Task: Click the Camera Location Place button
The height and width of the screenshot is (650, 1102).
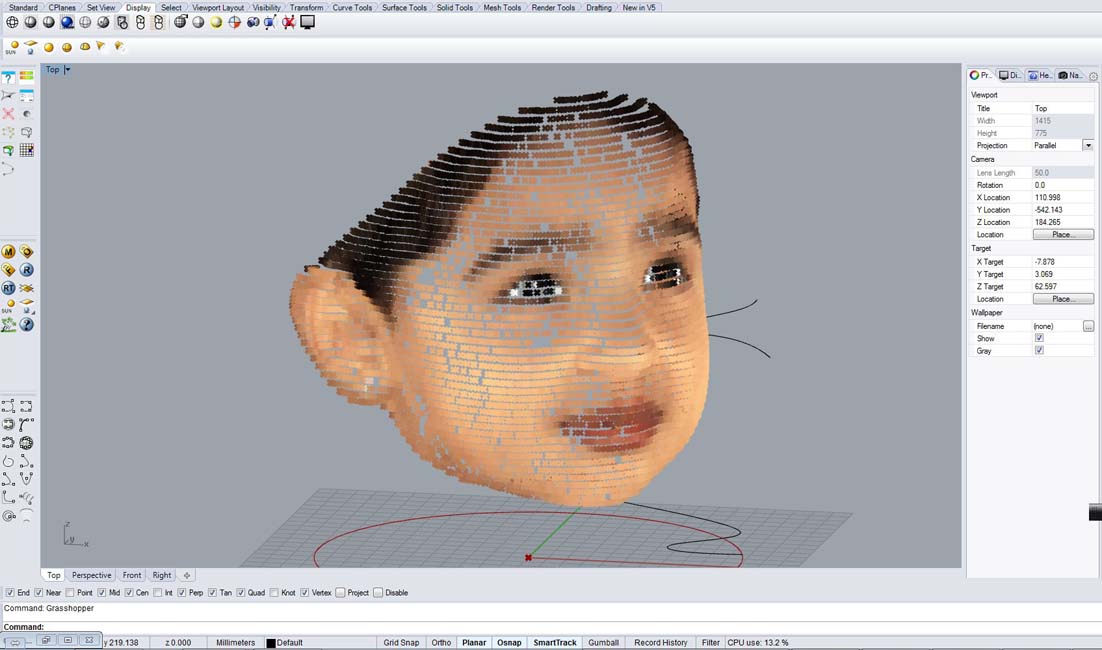Action: click(1062, 235)
